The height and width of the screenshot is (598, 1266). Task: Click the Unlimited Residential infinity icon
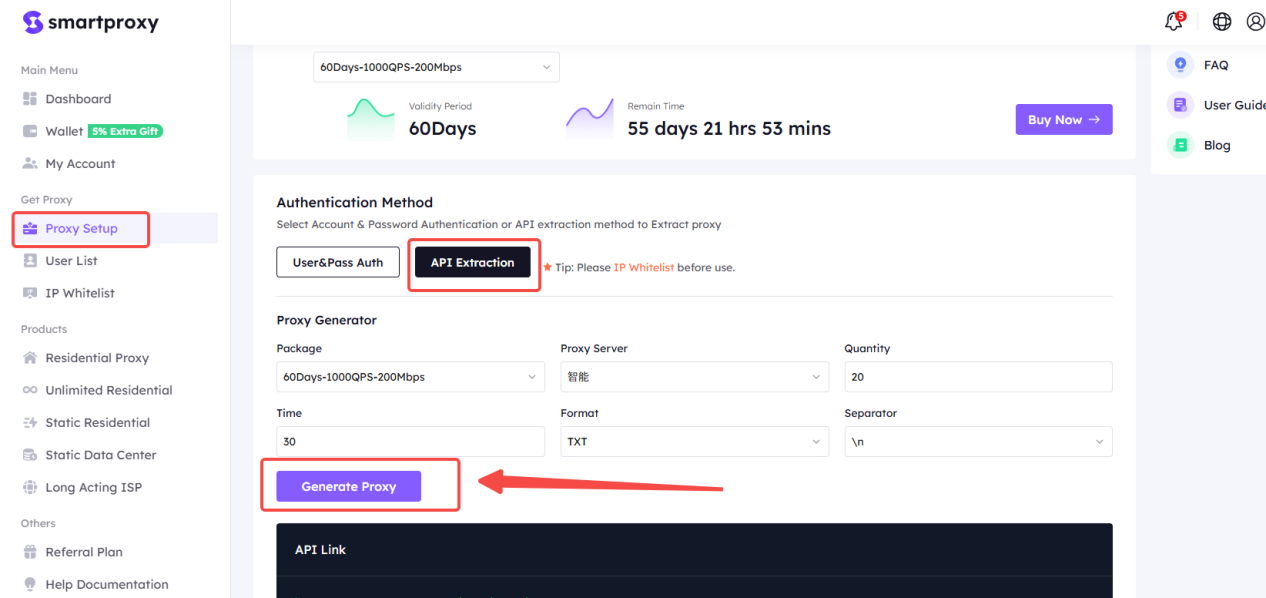(30, 390)
